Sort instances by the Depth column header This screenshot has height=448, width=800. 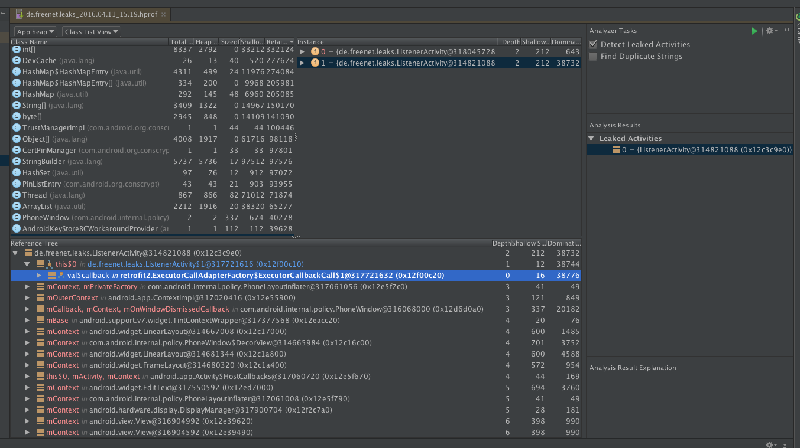509,42
